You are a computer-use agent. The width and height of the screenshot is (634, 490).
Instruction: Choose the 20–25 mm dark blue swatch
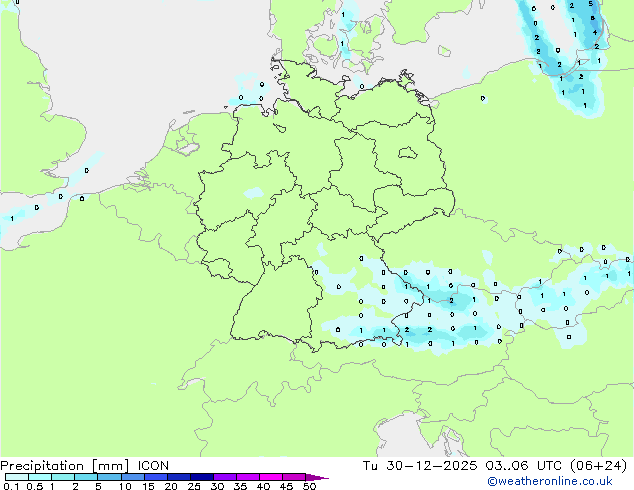[179, 477]
